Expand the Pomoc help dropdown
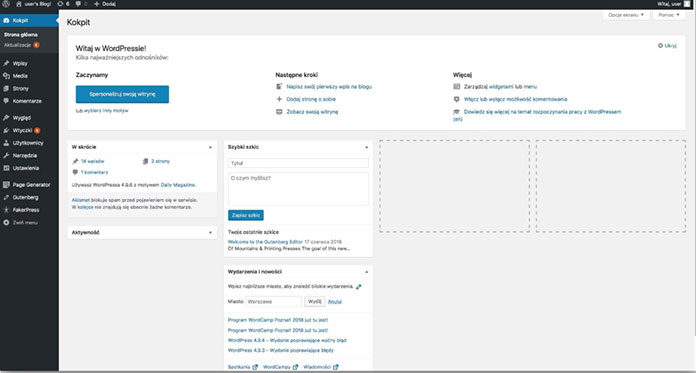This screenshot has height=373, width=696. (x=669, y=15)
